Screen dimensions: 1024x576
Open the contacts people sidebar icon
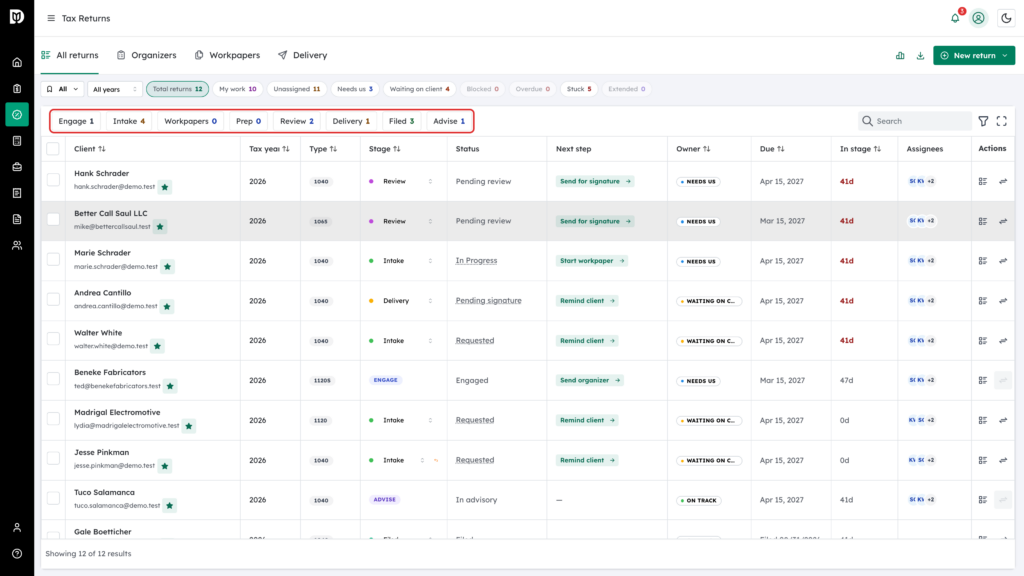point(17,246)
